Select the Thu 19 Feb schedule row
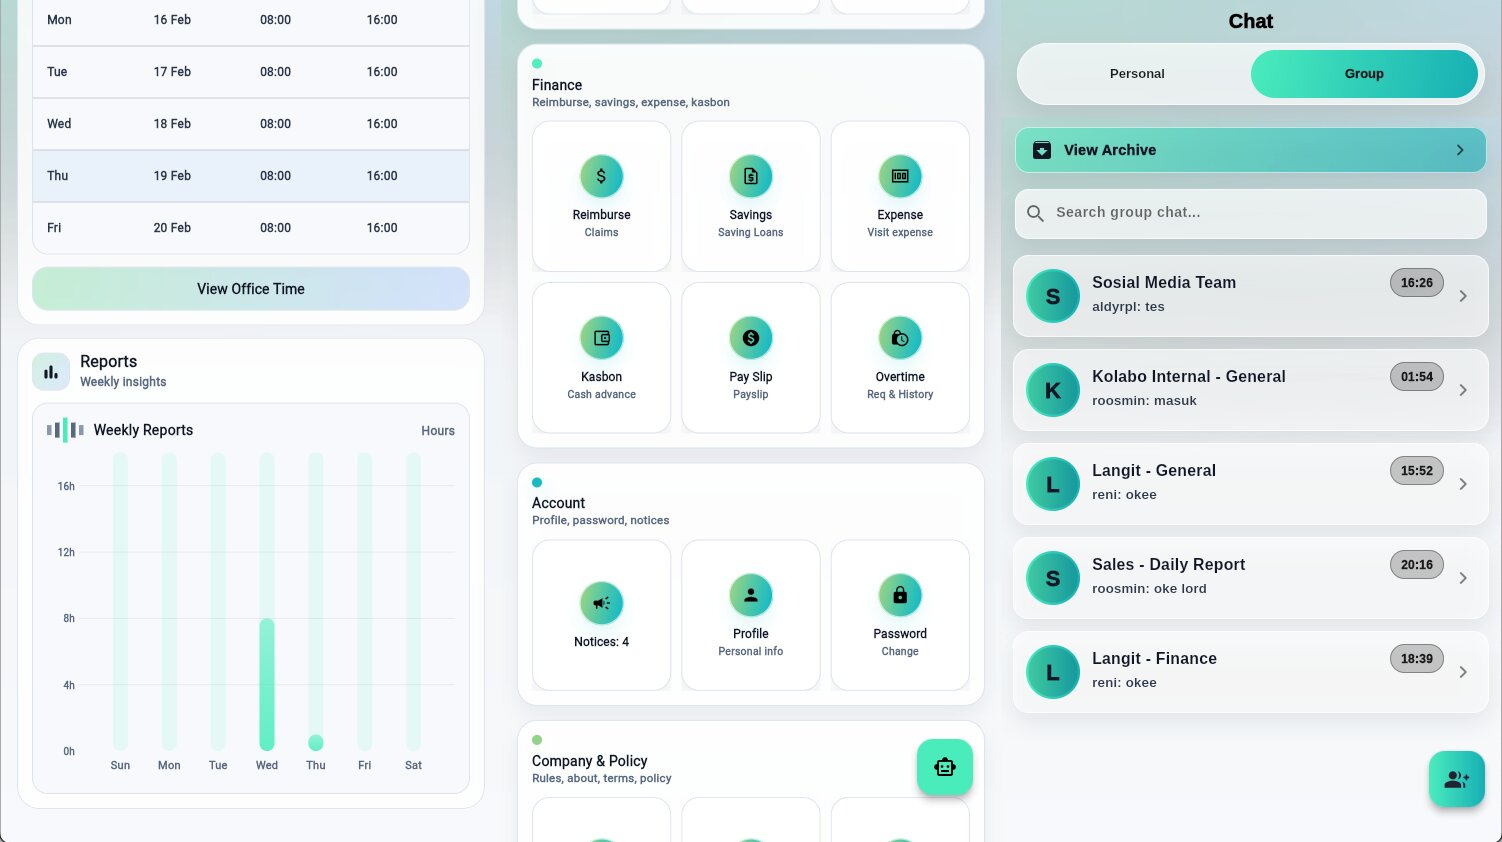Image resolution: width=1502 pixels, height=842 pixels. [251, 176]
